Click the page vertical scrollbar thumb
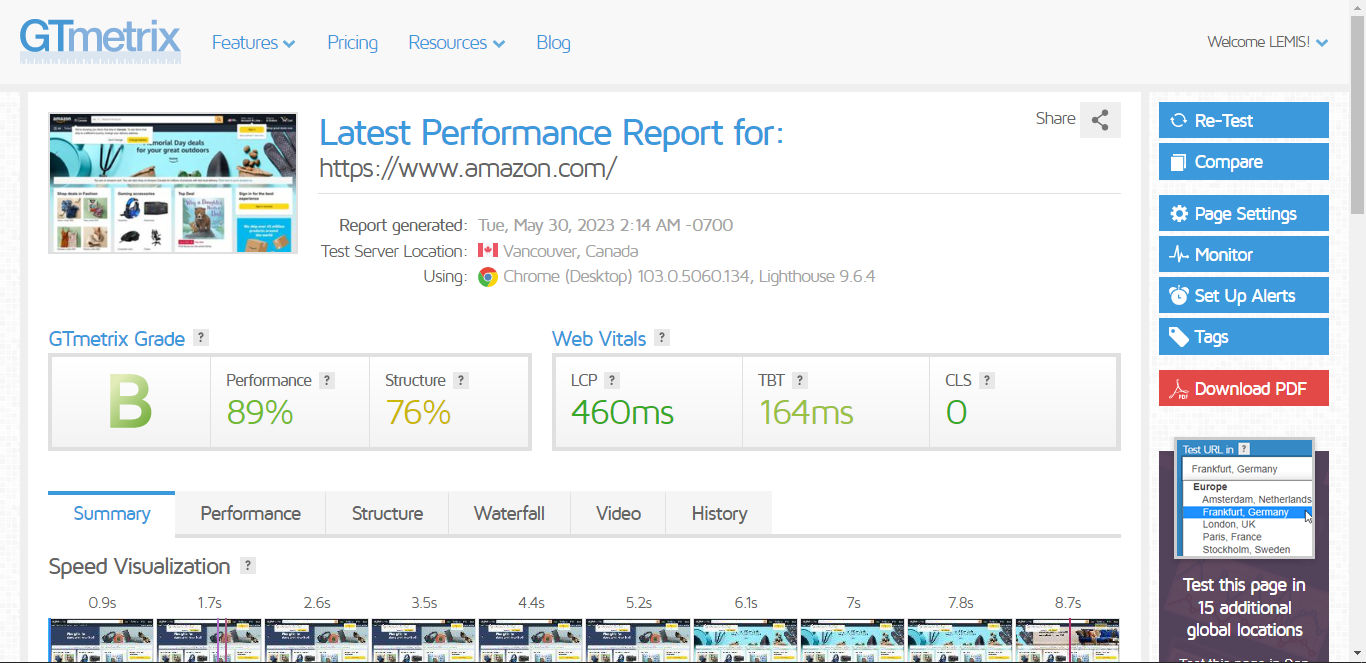Screen dimensions: 1366x663 pyautogui.click(x=1357, y=115)
